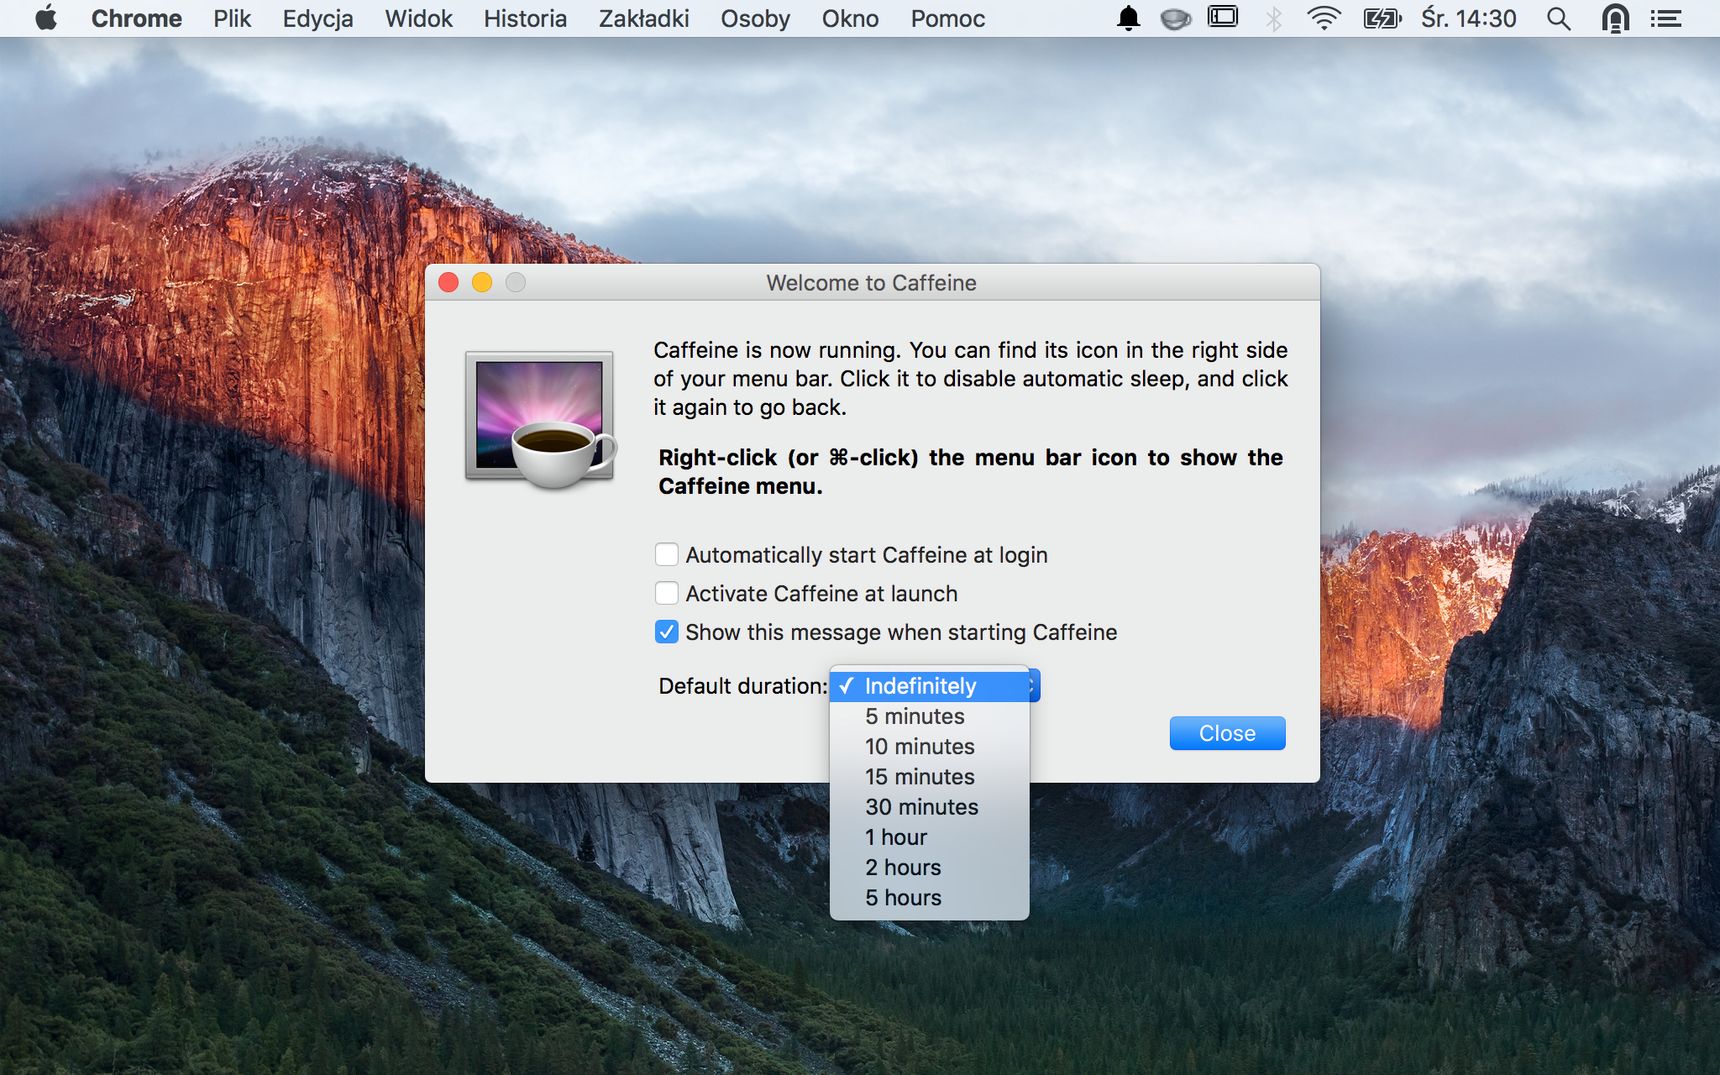The height and width of the screenshot is (1075, 1720).
Task: Choose 30 minutes duration
Action: (930, 806)
